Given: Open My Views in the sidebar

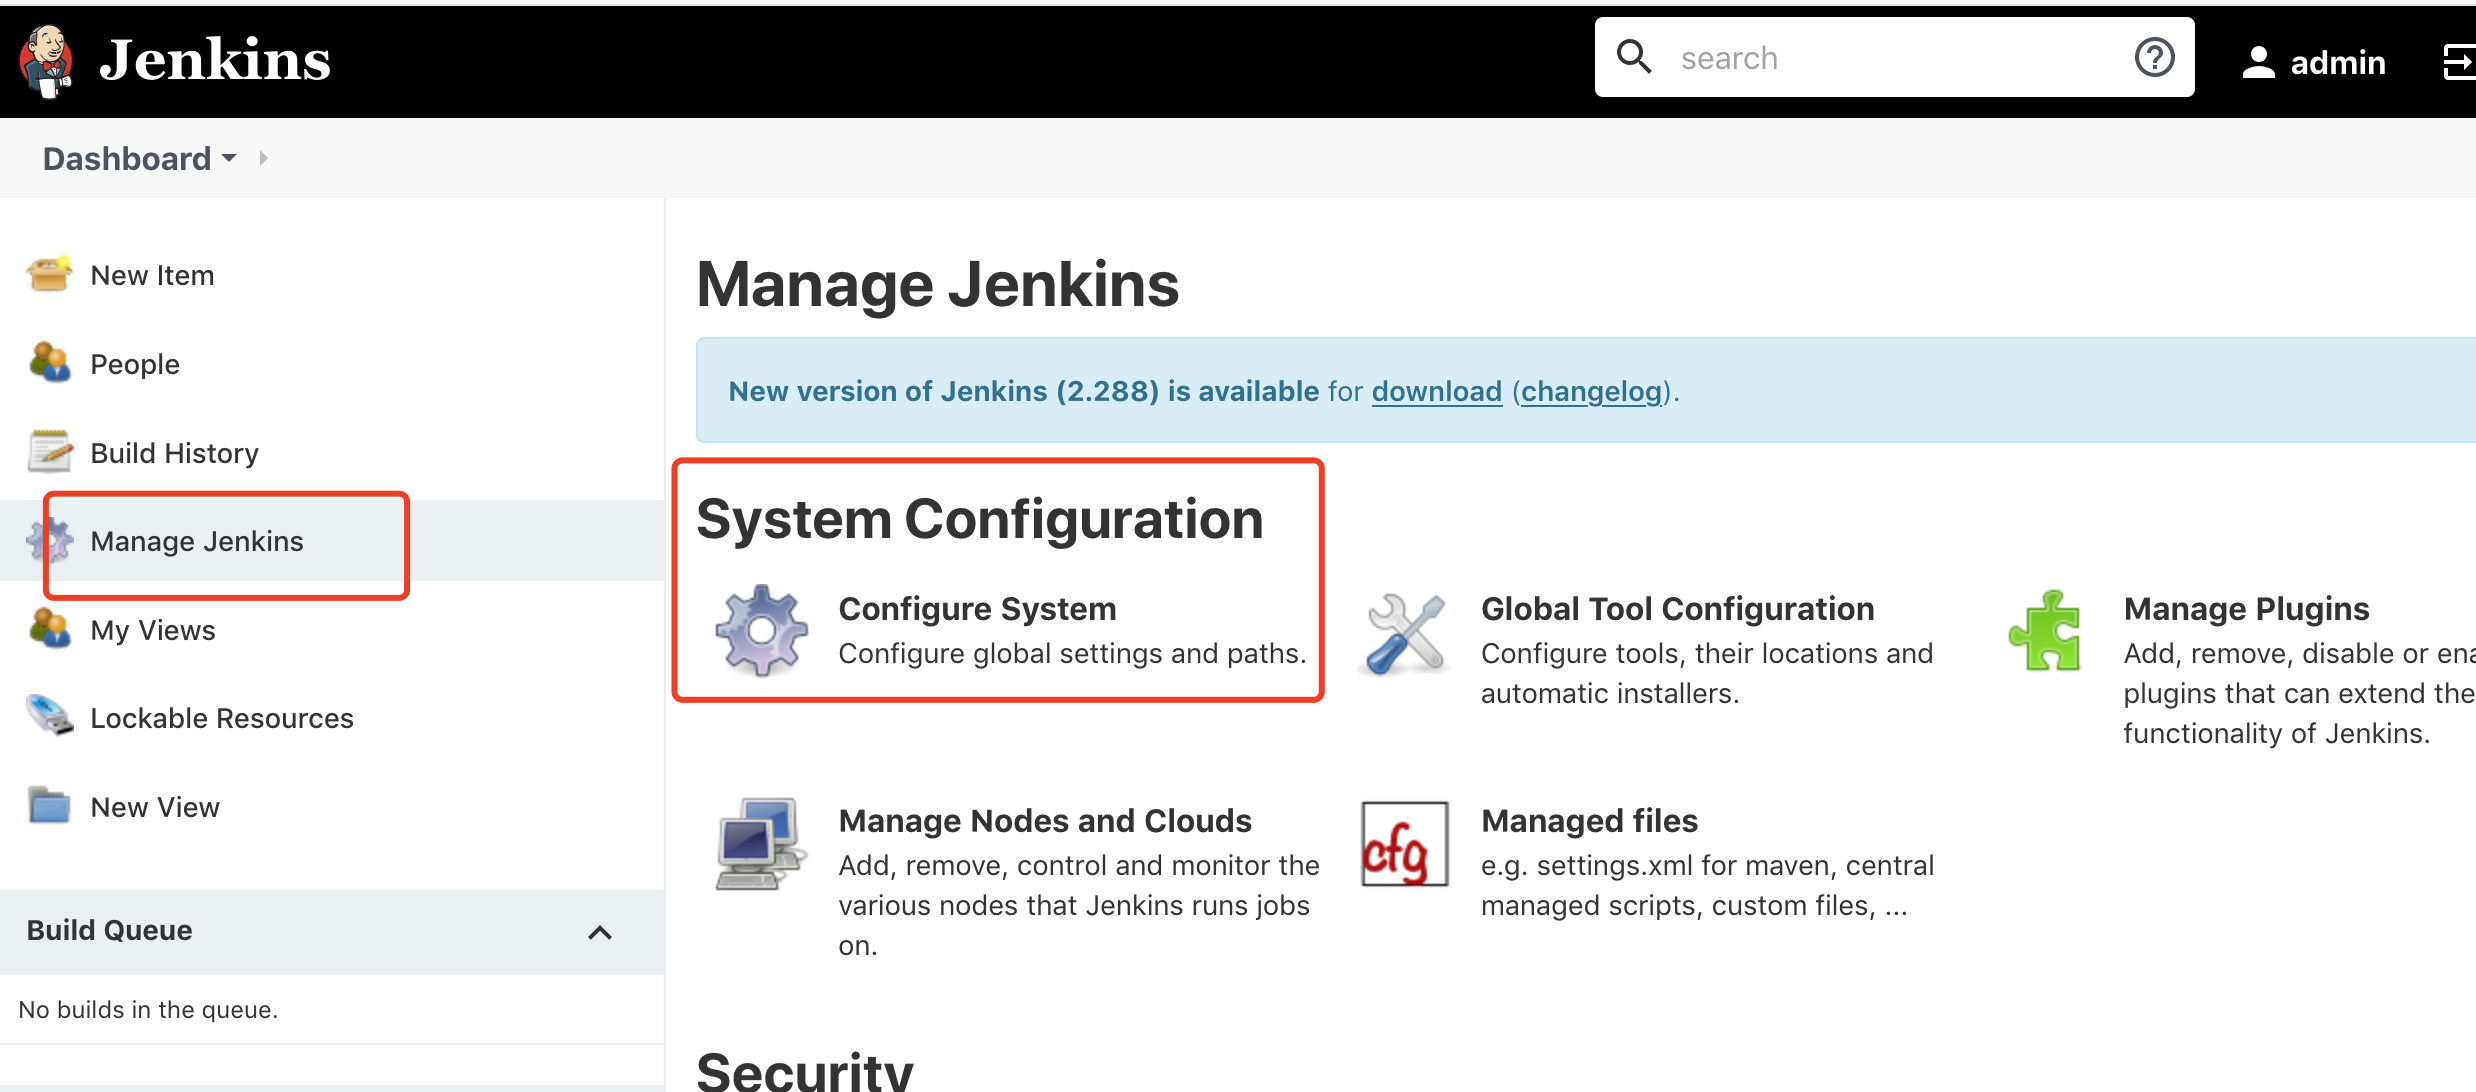Looking at the screenshot, I should [x=153, y=630].
